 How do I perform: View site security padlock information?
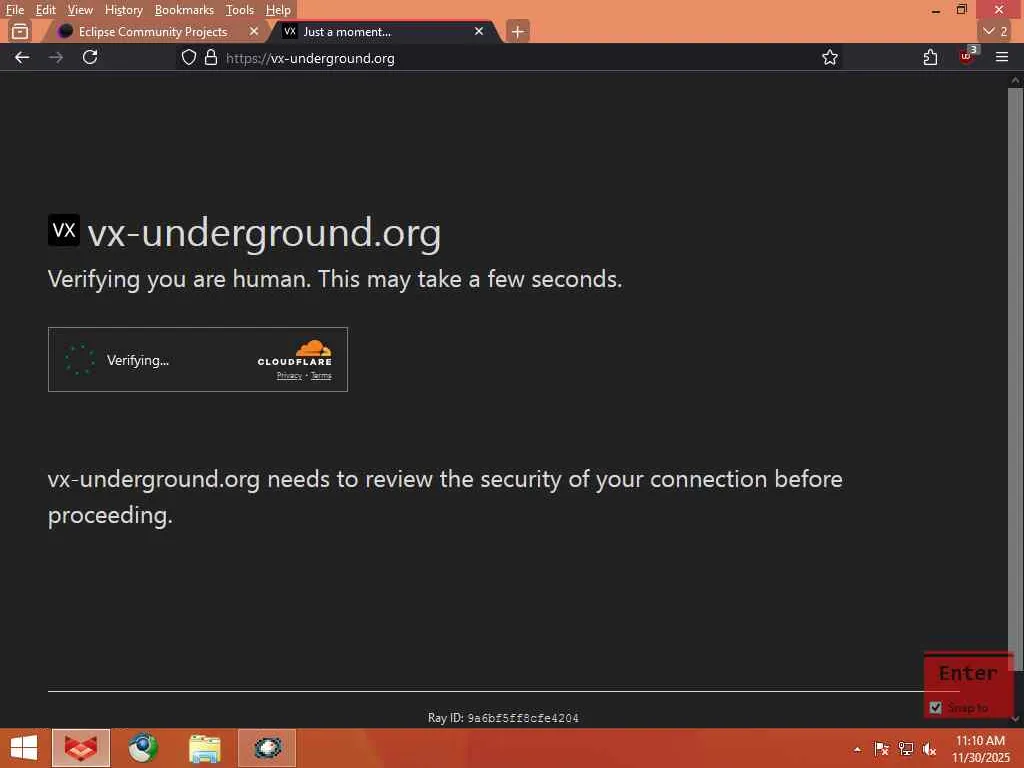[x=211, y=57]
